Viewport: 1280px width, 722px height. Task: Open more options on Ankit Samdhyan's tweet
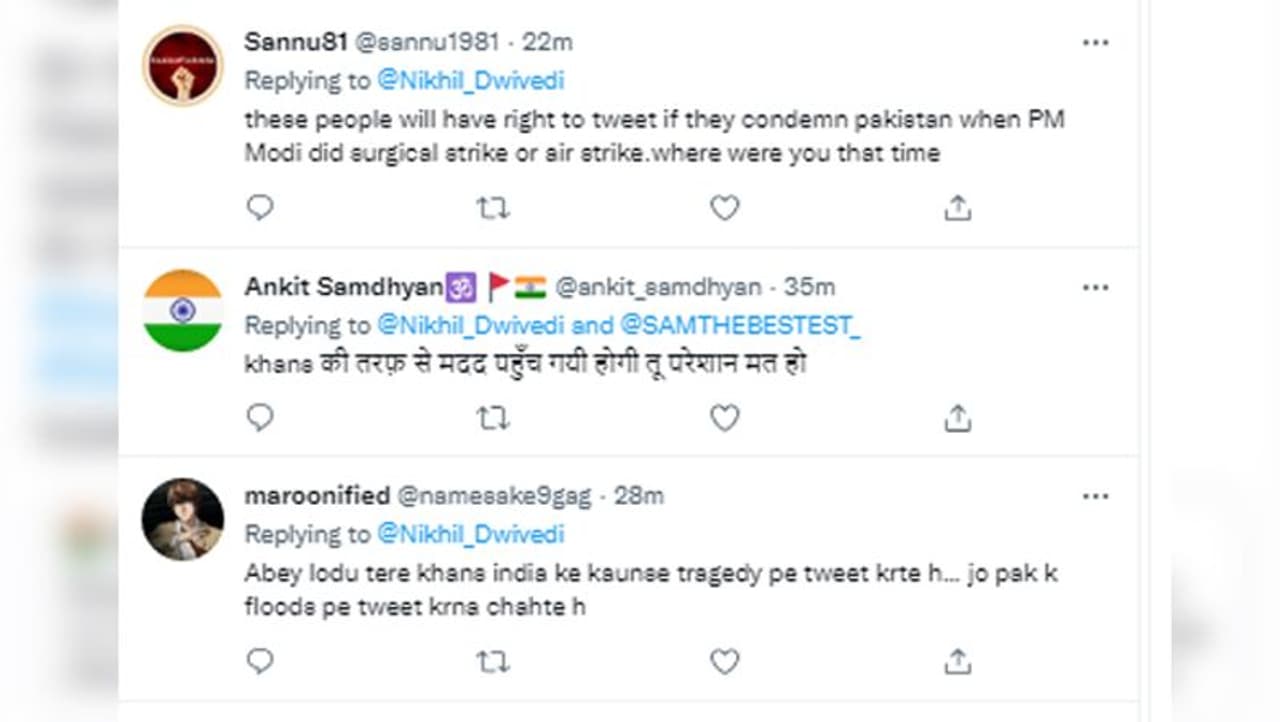[1095, 288]
